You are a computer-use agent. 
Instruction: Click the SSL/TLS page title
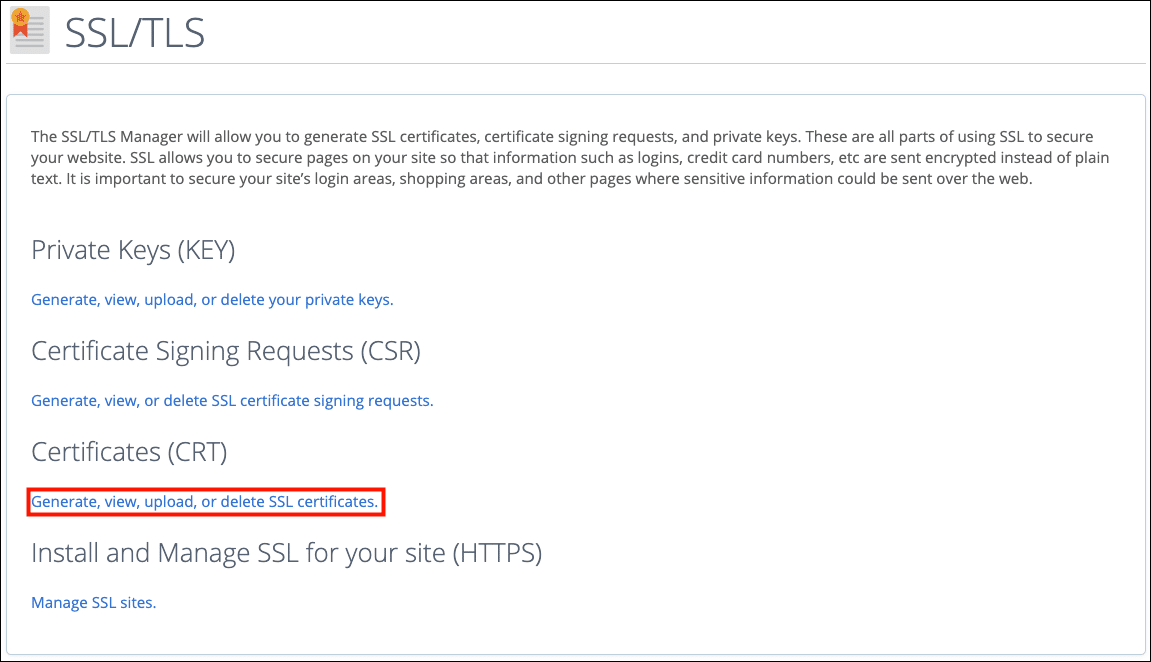pyautogui.click(x=135, y=33)
